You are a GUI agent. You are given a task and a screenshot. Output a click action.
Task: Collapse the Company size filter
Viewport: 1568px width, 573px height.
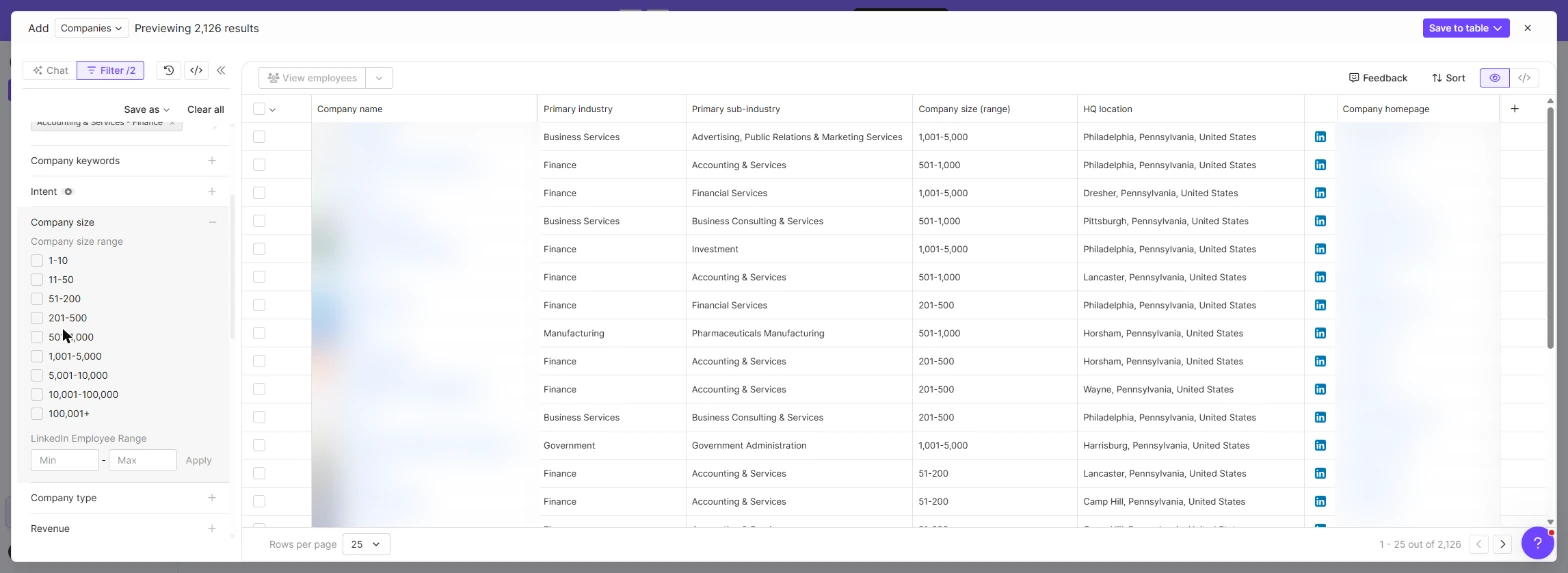pos(212,222)
